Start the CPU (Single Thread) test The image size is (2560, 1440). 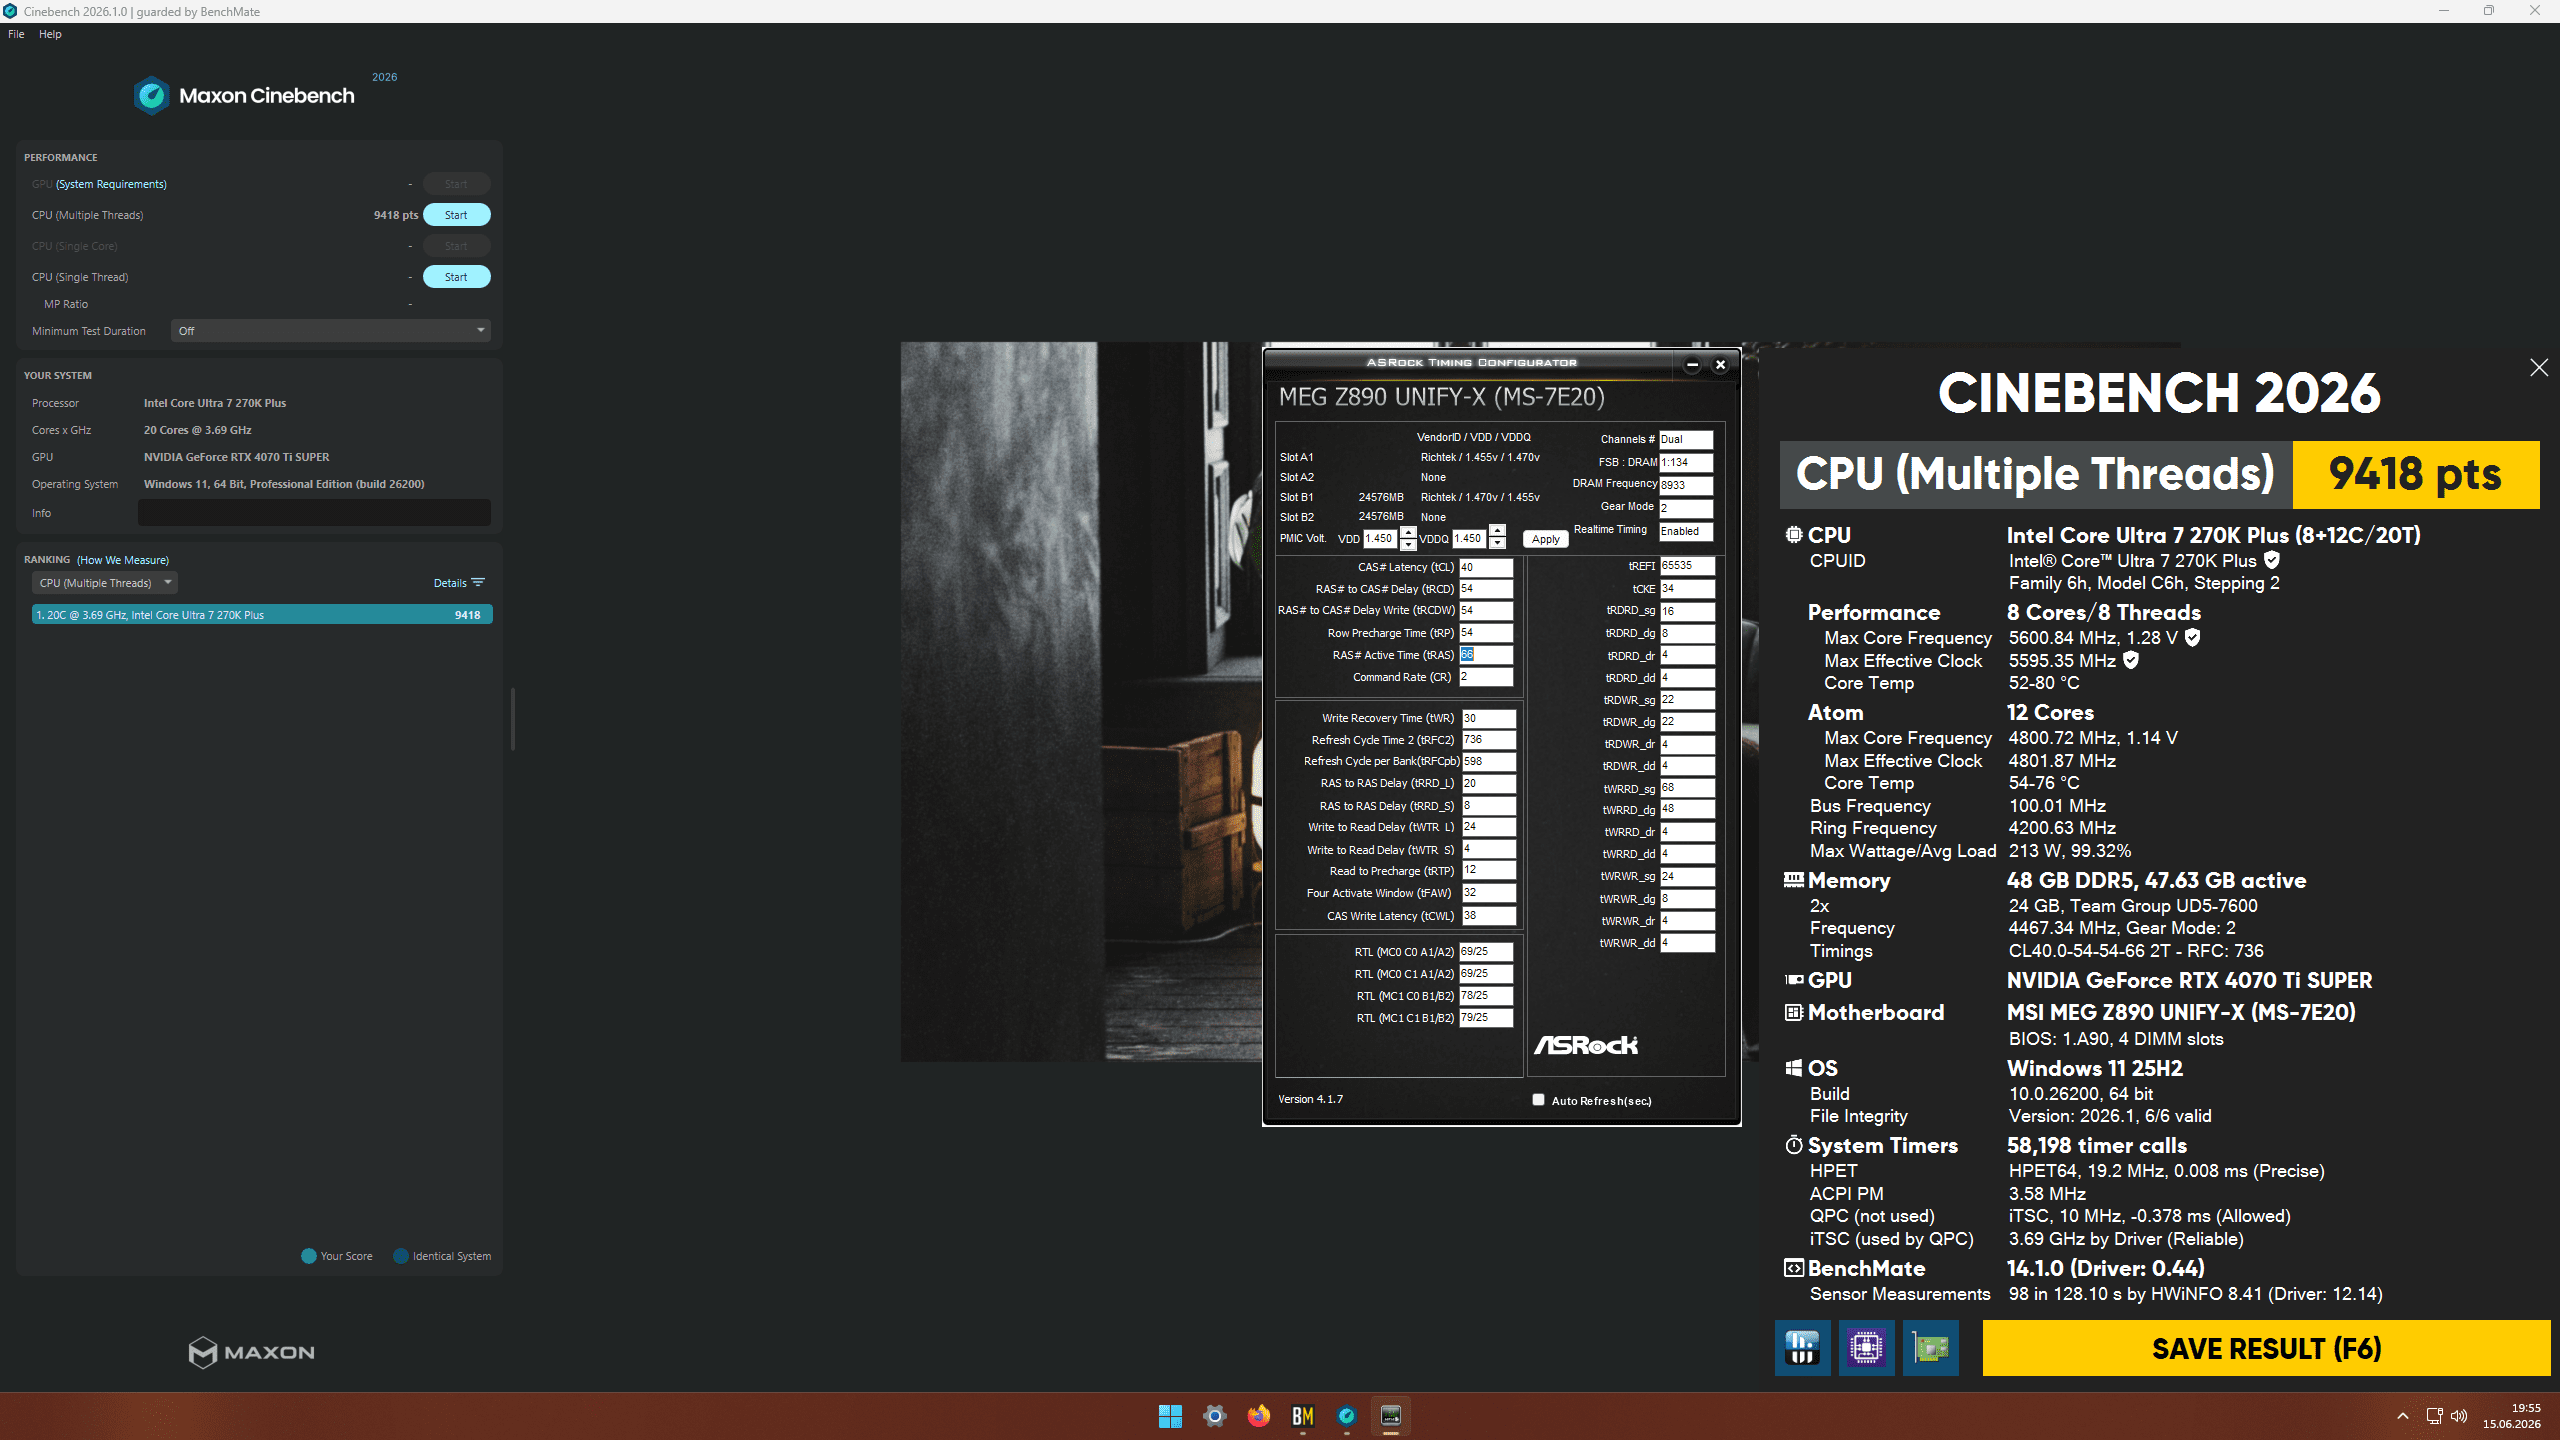pyautogui.click(x=456, y=277)
